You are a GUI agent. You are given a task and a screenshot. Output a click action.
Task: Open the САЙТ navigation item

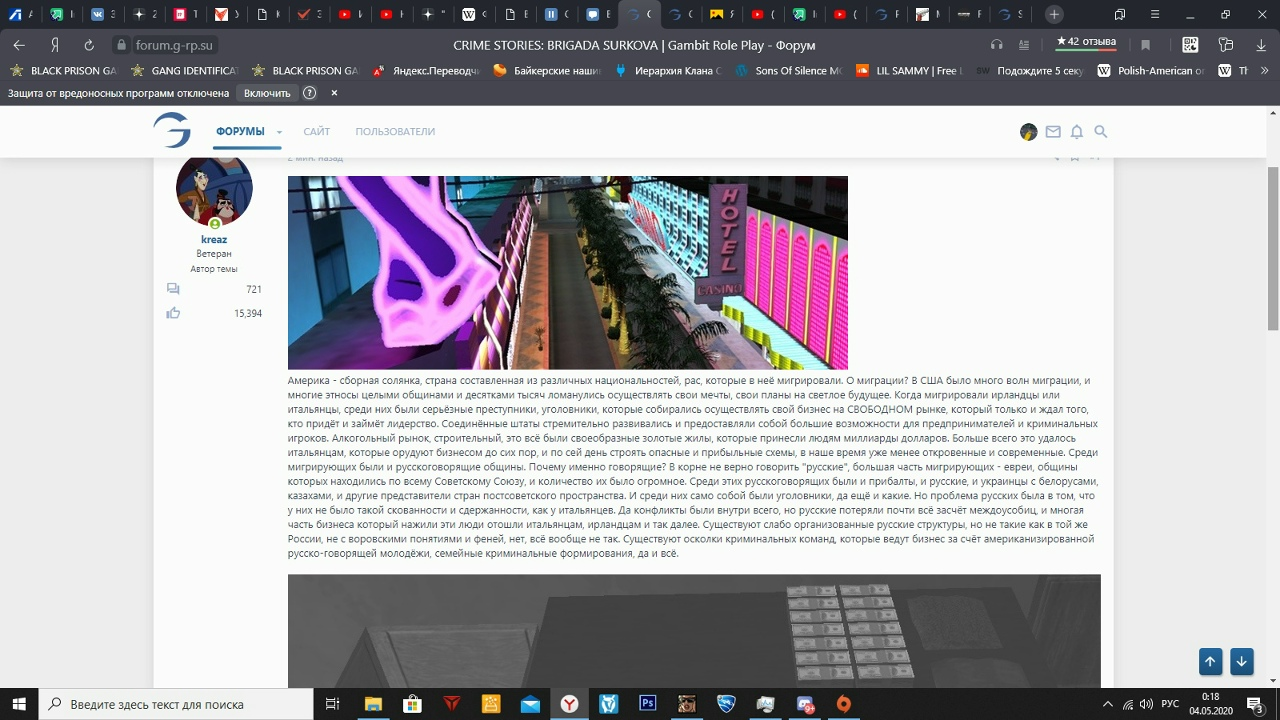(x=316, y=132)
